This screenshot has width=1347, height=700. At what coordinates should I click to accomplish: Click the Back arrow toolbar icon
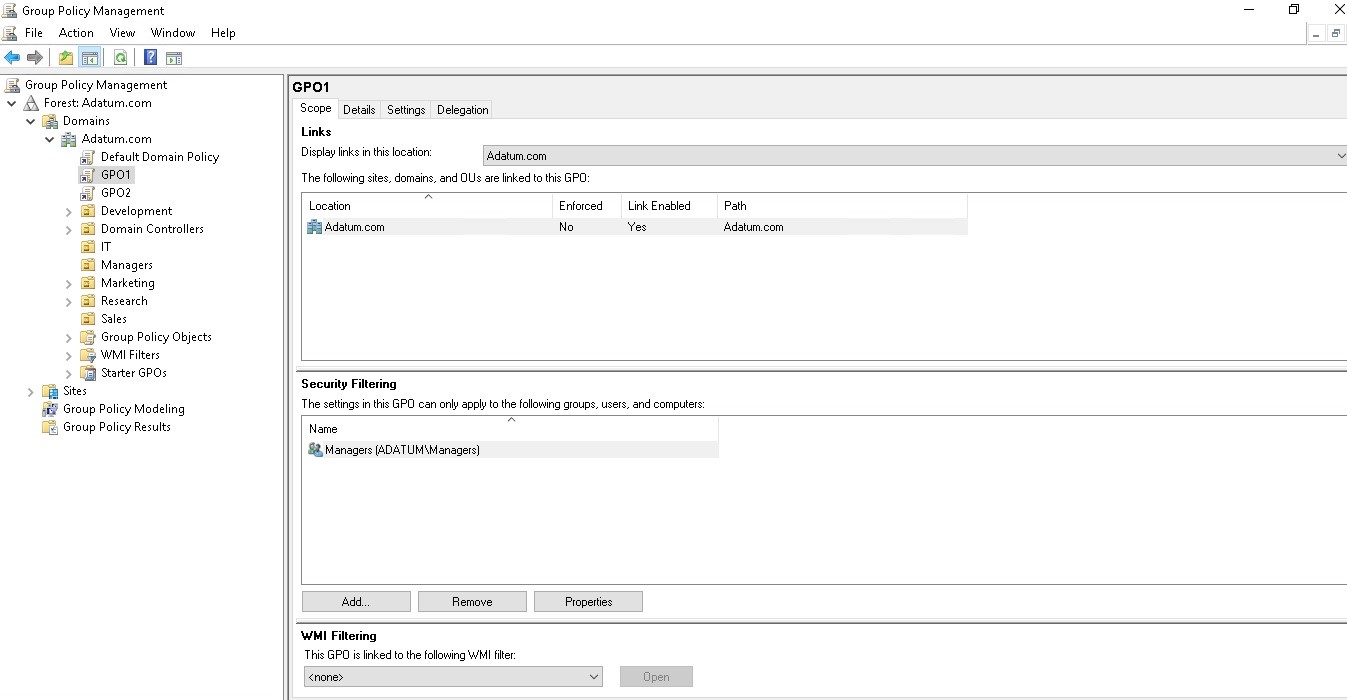point(12,58)
